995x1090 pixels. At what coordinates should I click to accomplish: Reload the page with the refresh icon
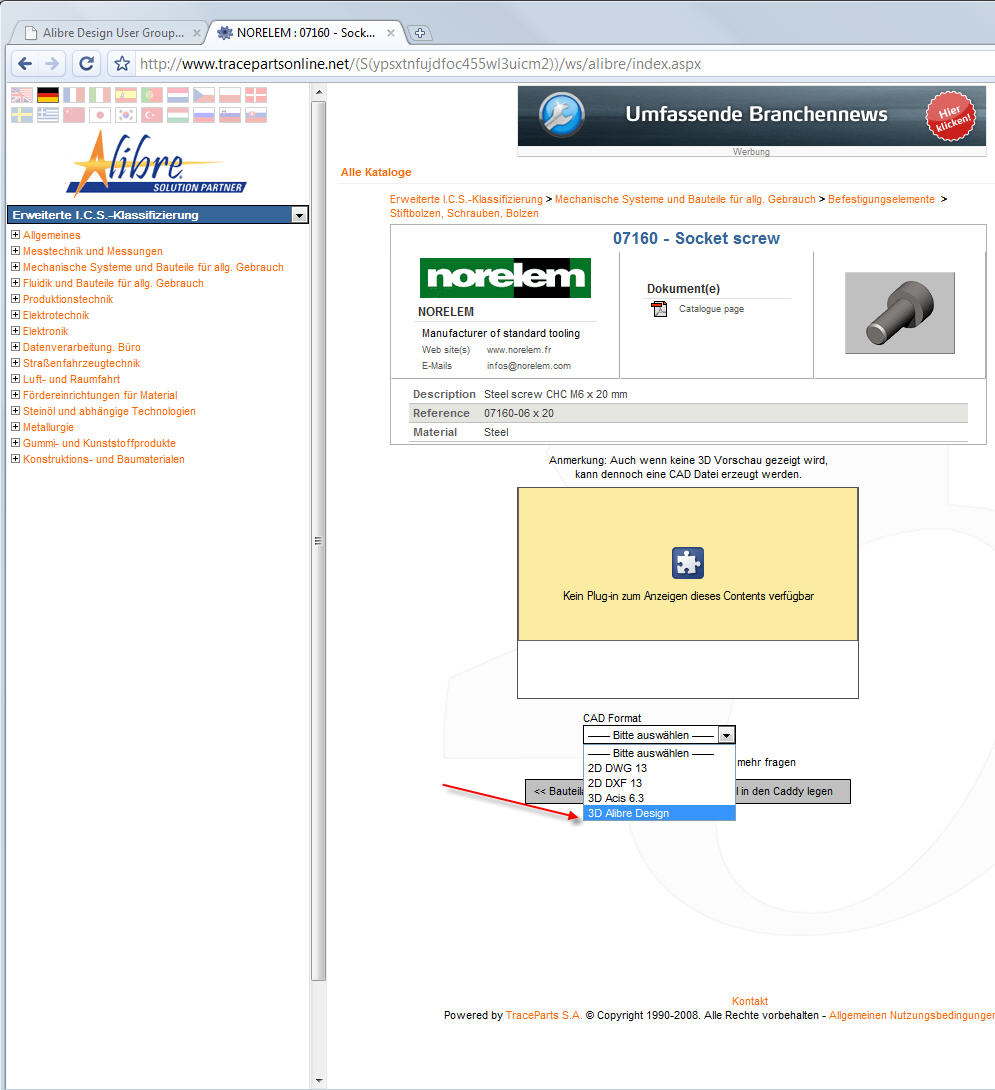[86, 64]
